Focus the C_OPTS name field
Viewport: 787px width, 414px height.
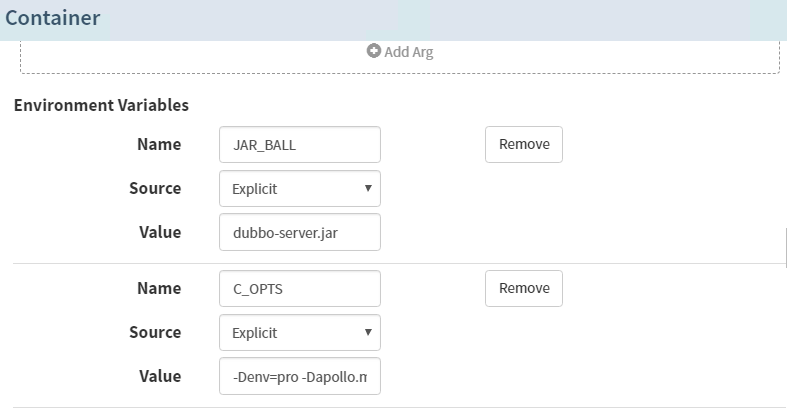[299, 288]
